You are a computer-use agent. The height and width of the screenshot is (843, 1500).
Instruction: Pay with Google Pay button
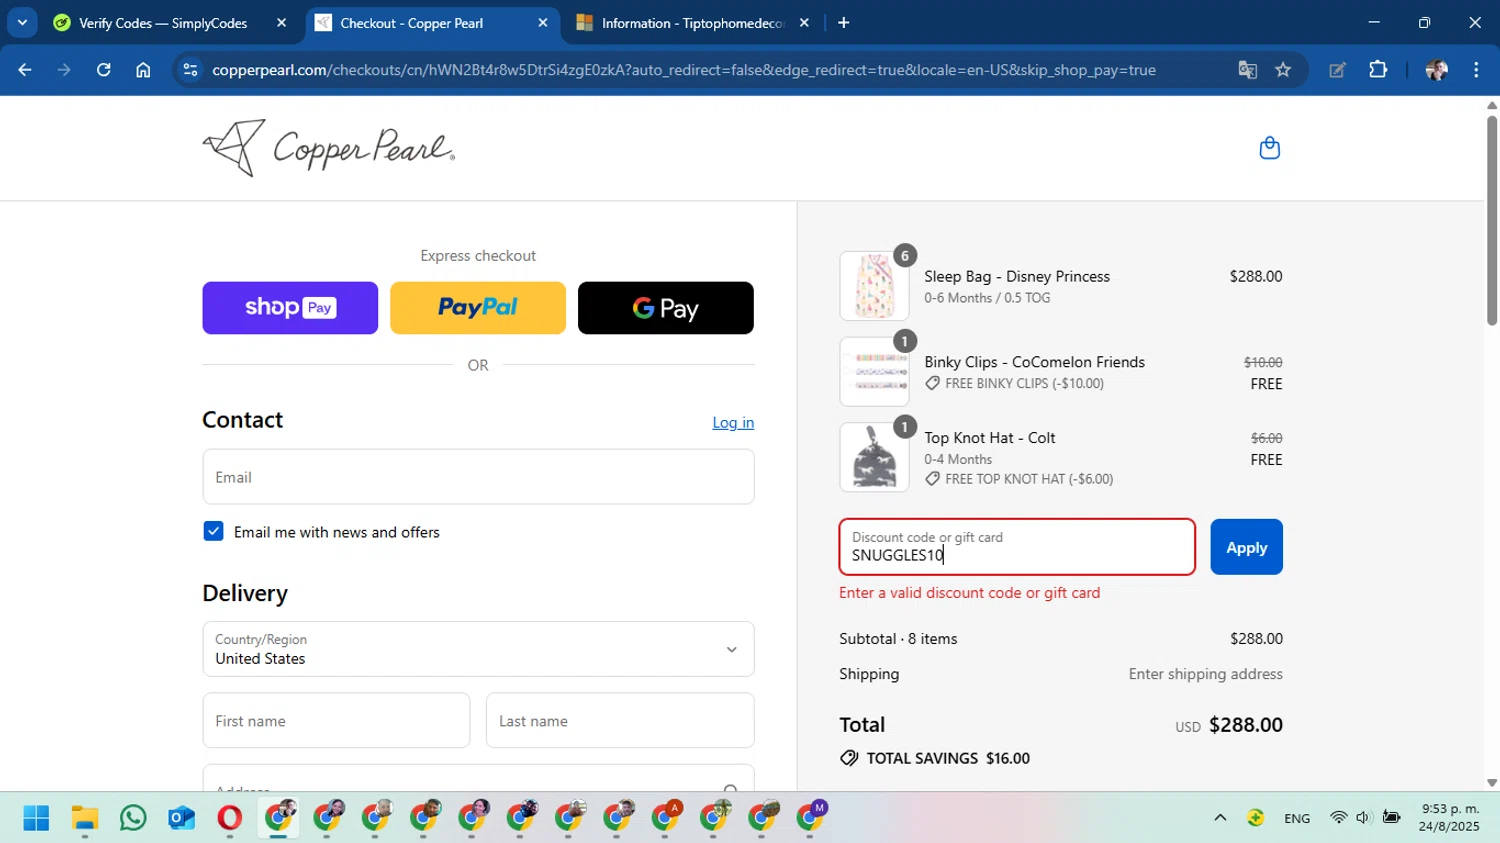coord(666,308)
